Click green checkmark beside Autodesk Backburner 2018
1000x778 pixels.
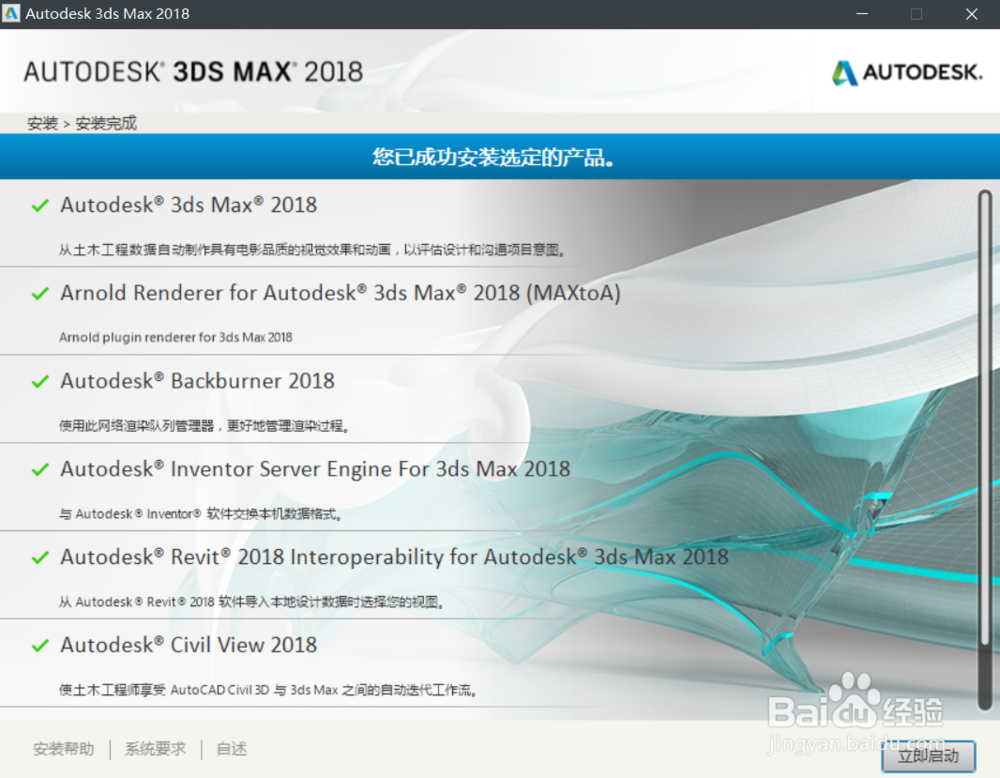pyautogui.click(x=40, y=381)
